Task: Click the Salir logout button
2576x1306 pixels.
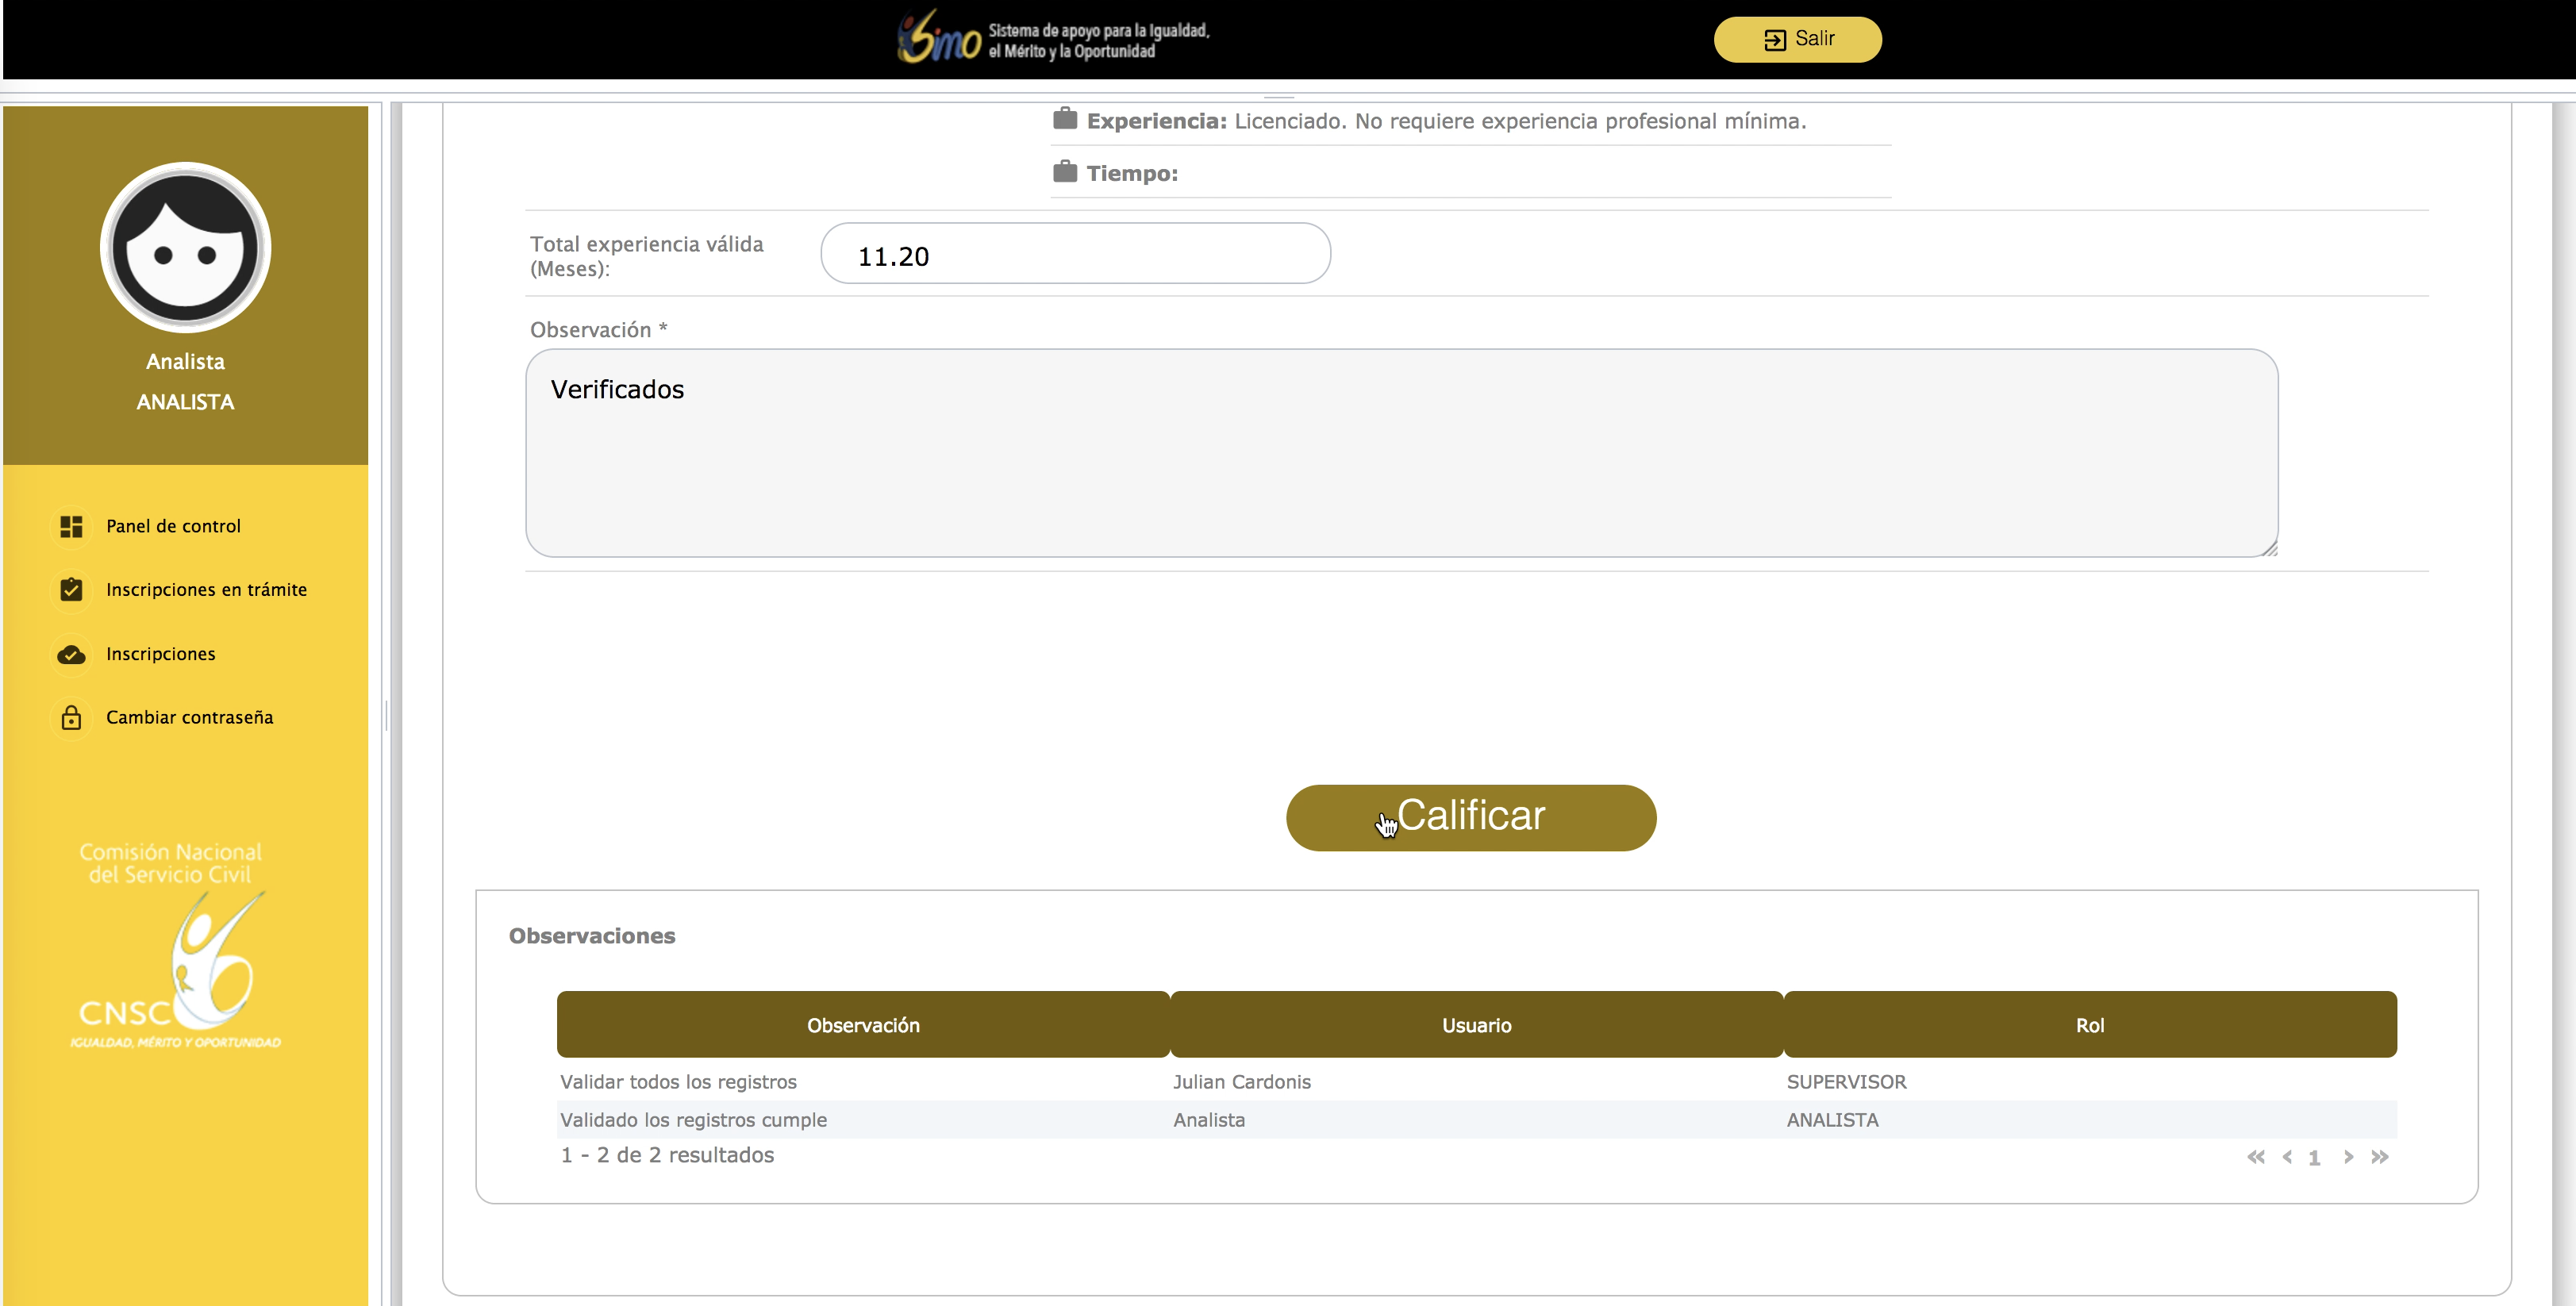Action: 1797,39
